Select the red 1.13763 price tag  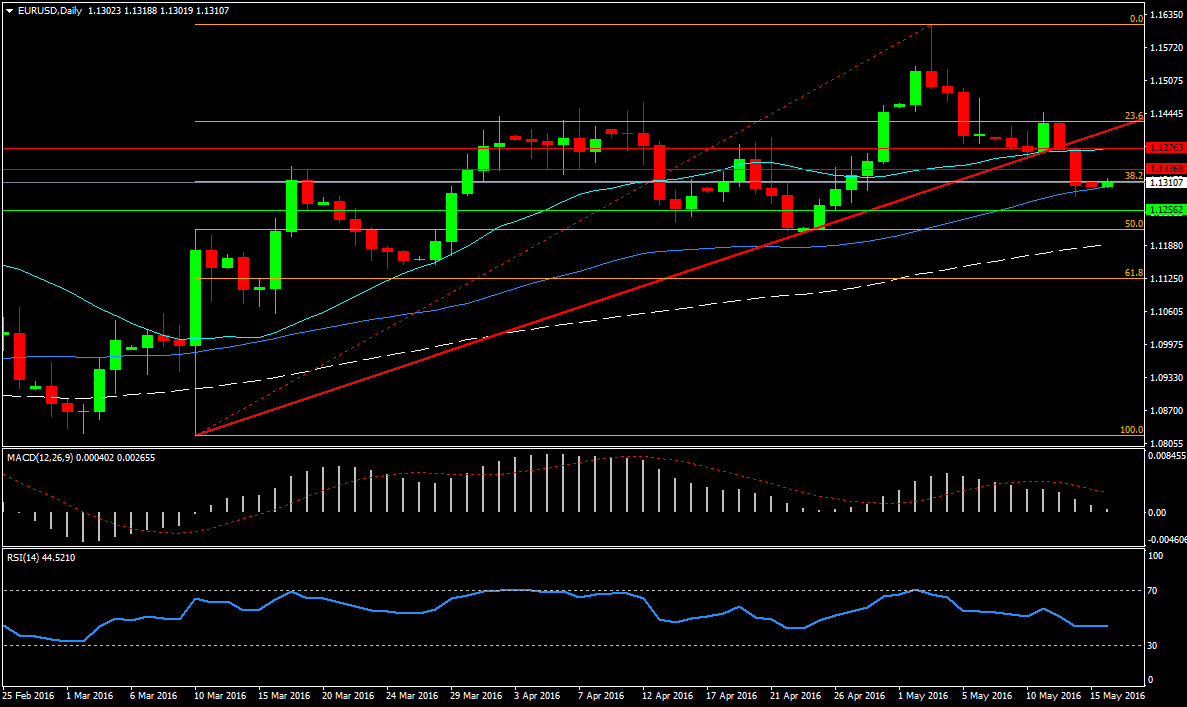click(x=1166, y=148)
